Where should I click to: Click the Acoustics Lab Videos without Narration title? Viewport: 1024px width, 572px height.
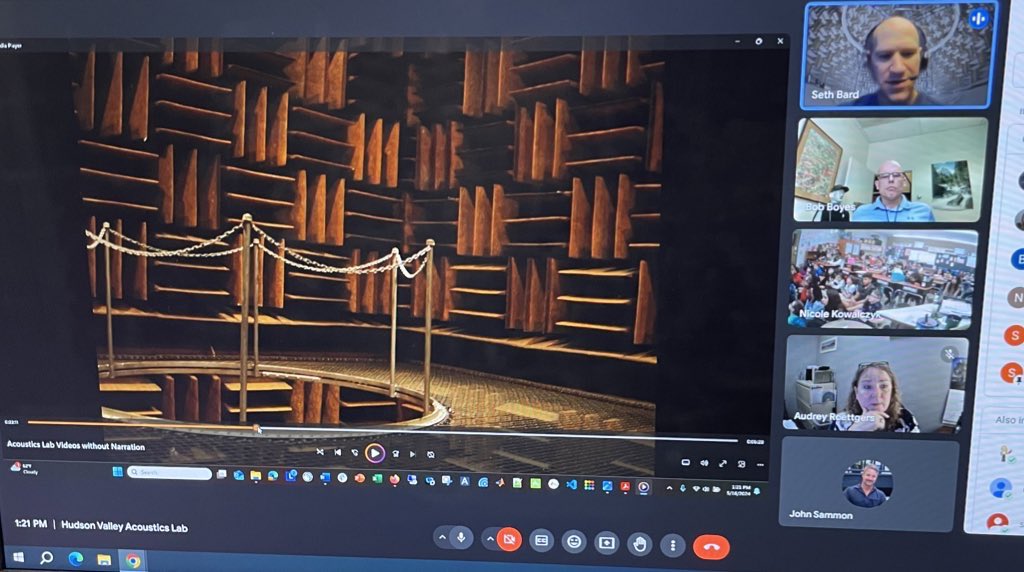click(x=76, y=445)
